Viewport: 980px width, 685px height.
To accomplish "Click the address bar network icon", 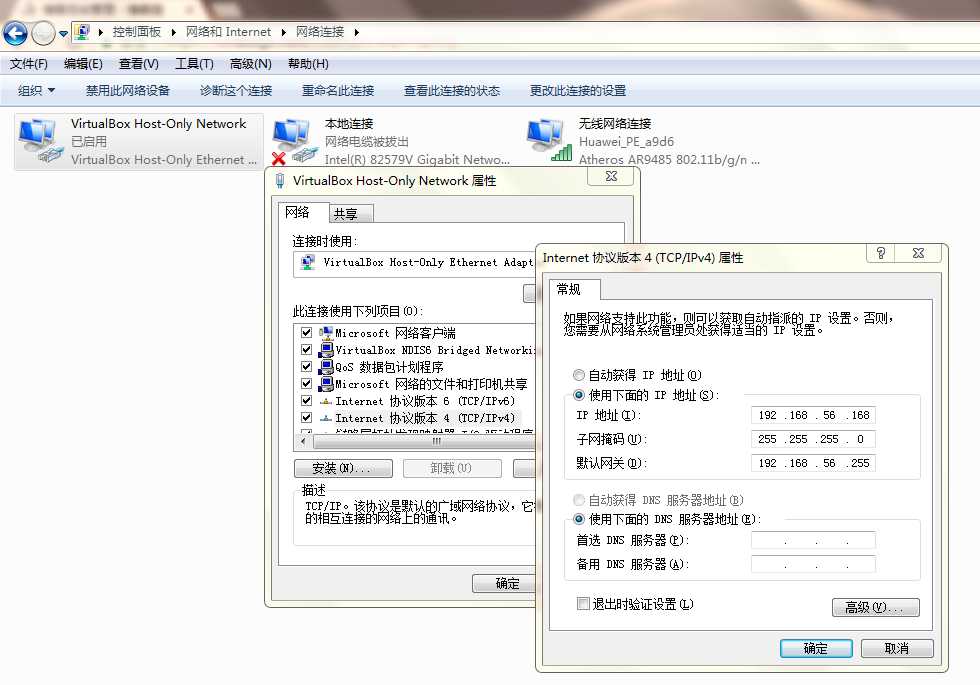I will pos(82,32).
